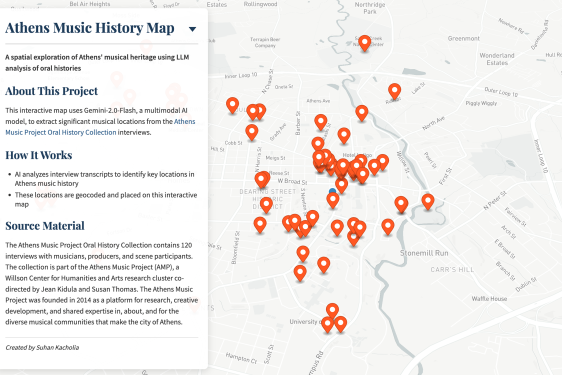
Task: Click the marker directly above the blue dot
Action: (x=341, y=186)
